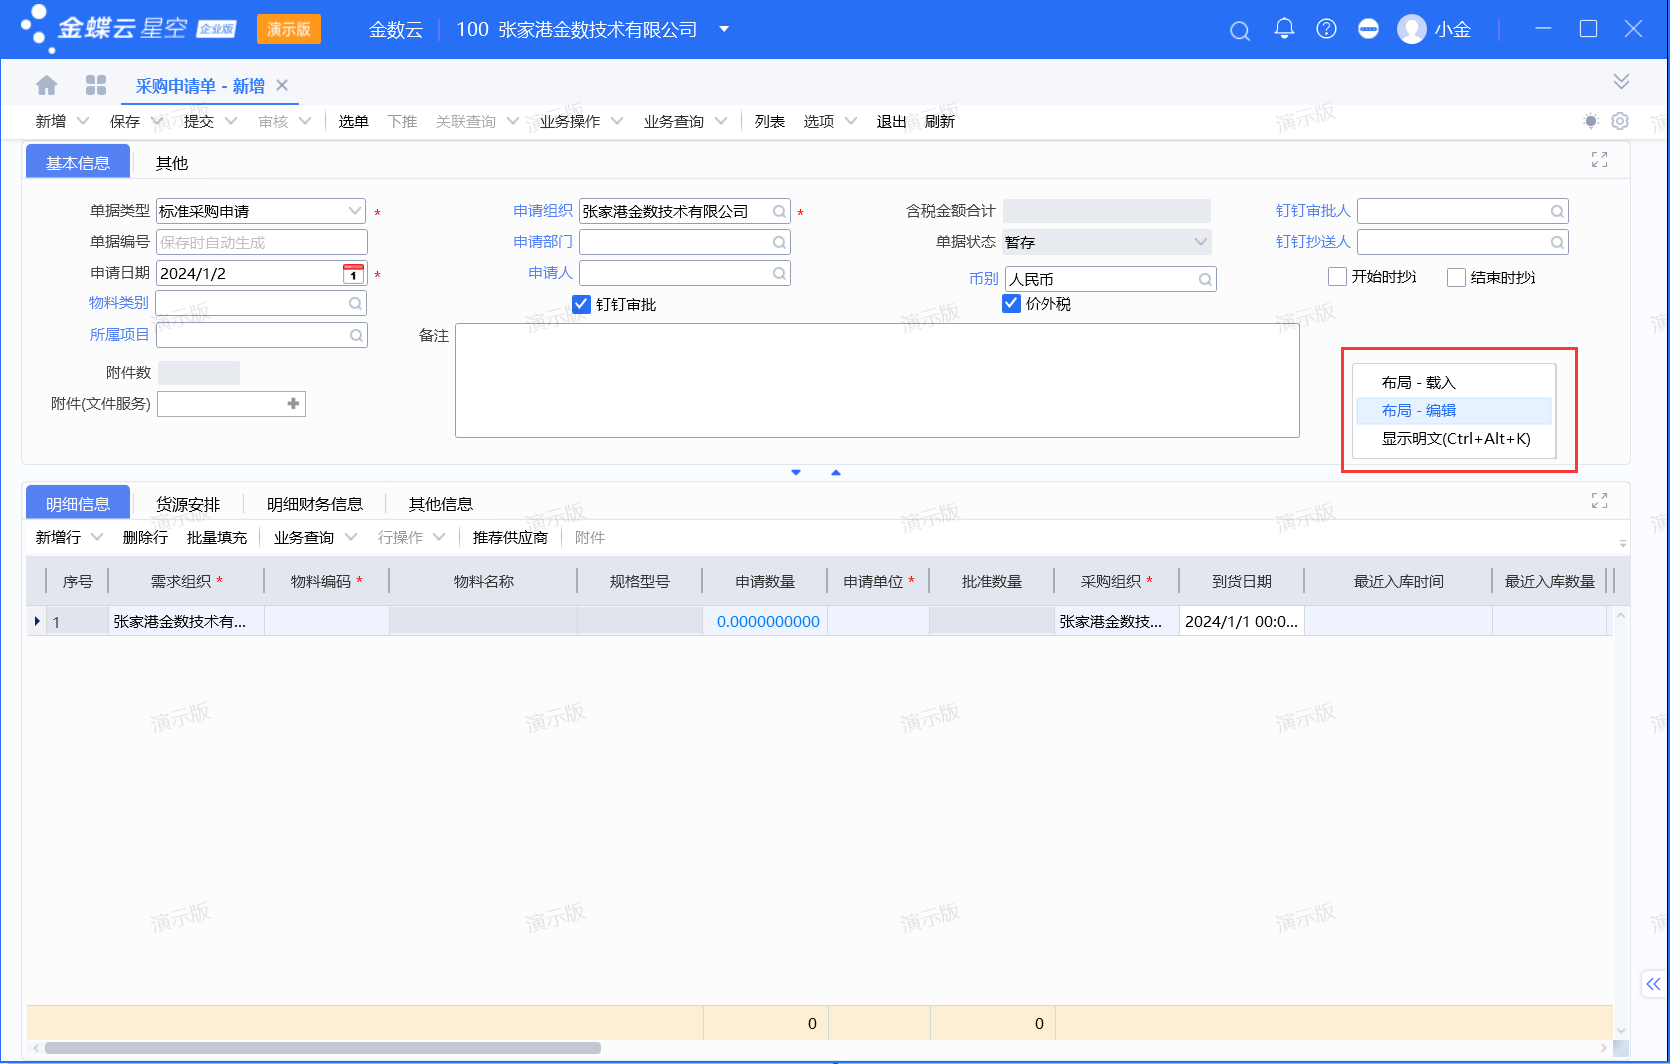This screenshot has height=1064, width=1670.
Task: Maximize the detail info panel
Action: [x=1600, y=501]
